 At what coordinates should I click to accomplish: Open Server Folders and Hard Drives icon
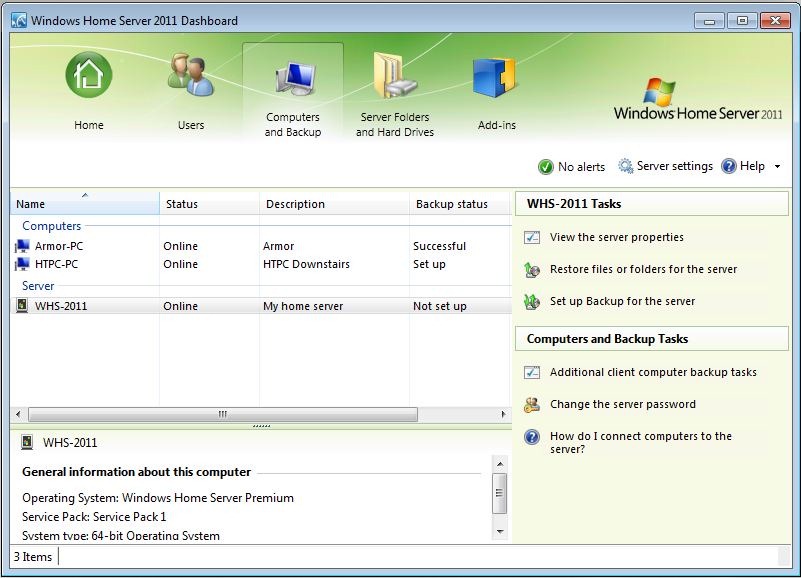click(395, 75)
